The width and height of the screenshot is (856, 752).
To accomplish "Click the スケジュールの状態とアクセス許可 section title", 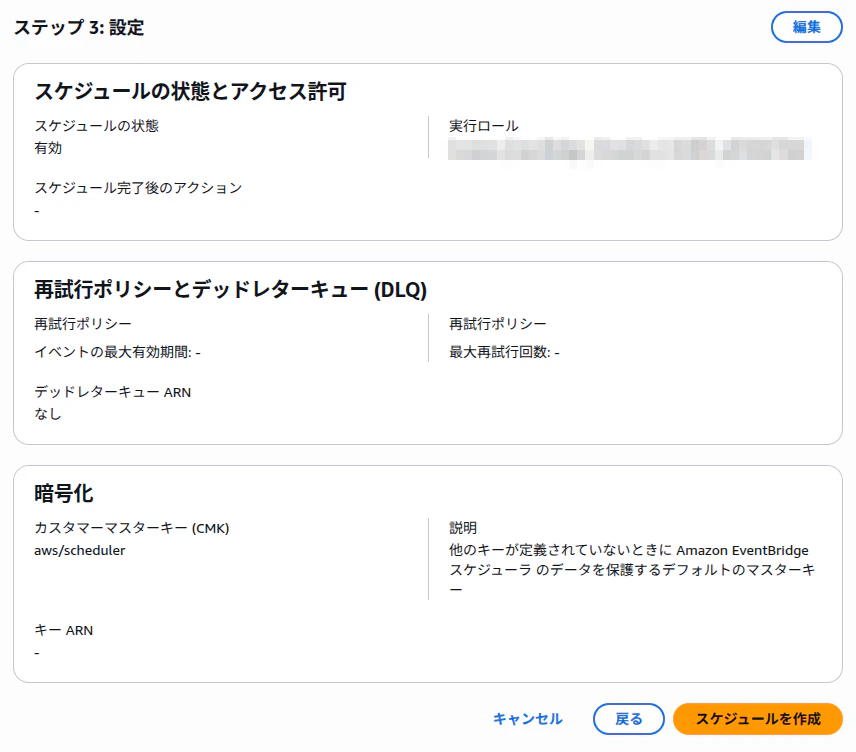I will (x=191, y=91).
